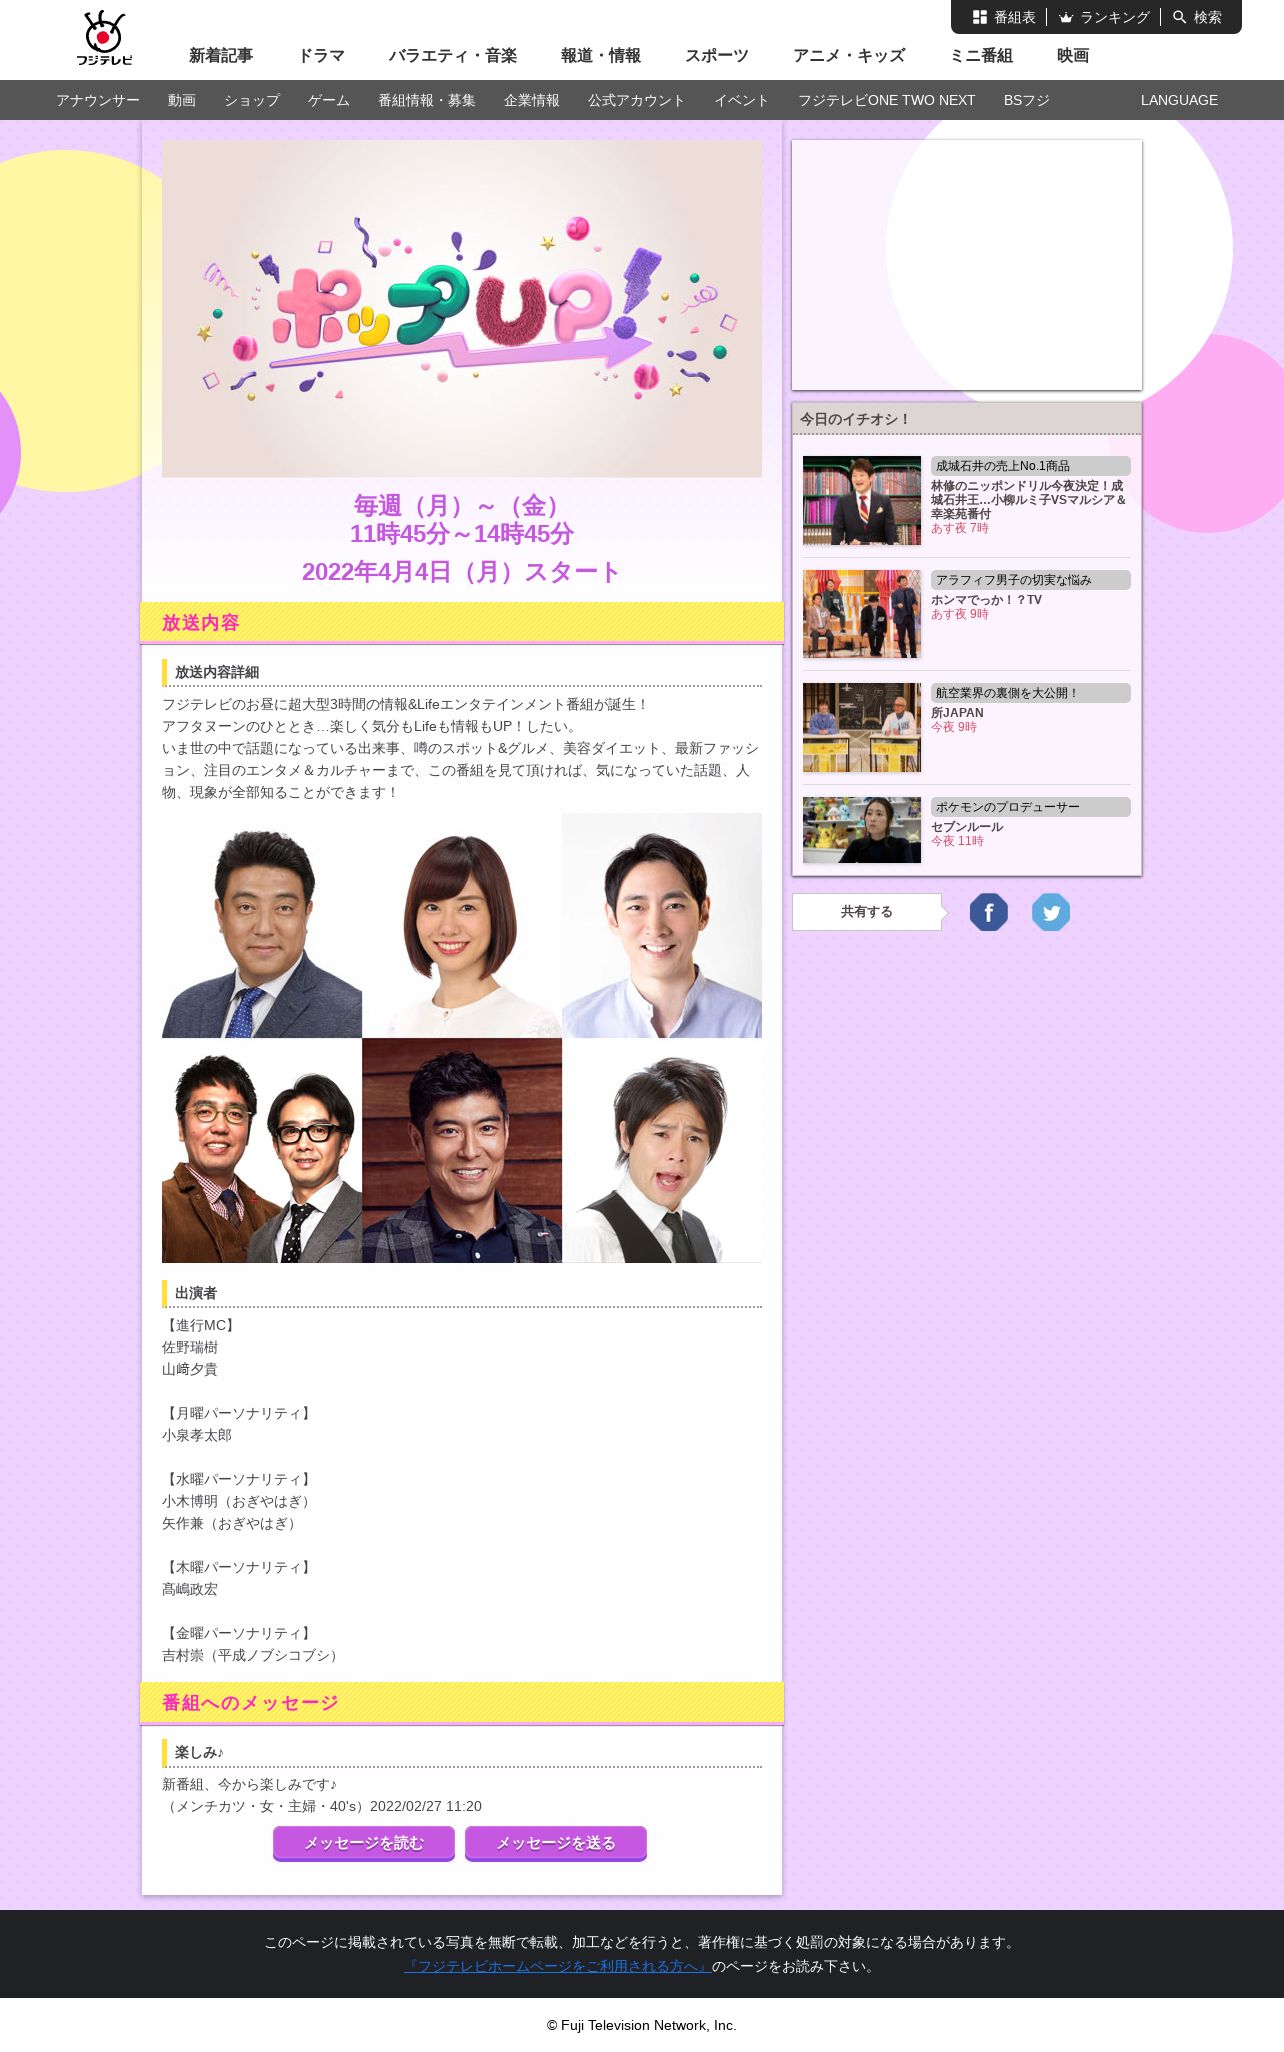This screenshot has height=2052, width=1284.
Task: Click the 共有する share label
Action: point(867,912)
